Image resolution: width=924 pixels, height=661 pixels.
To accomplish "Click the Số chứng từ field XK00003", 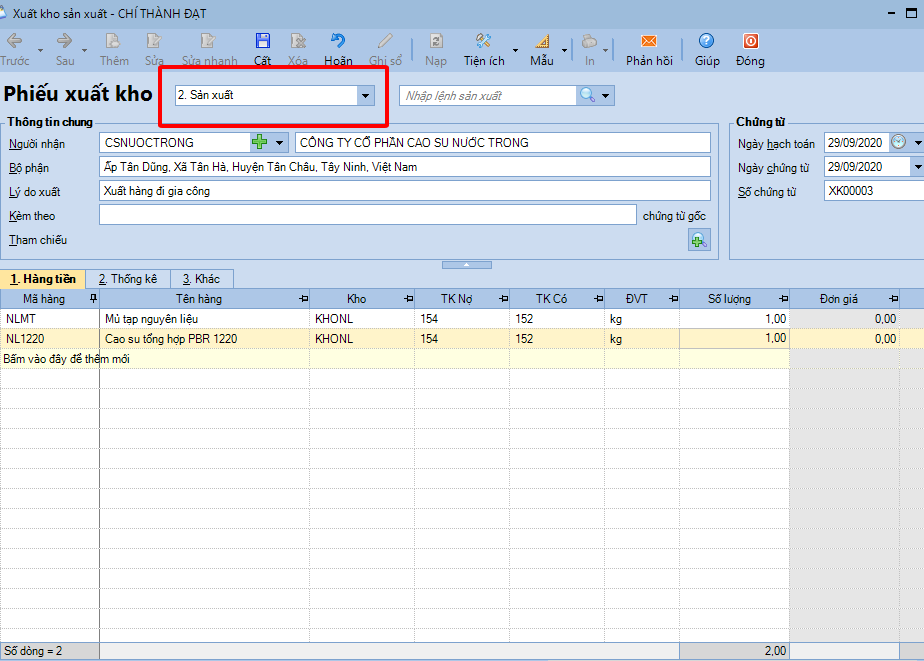I will pyautogui.click(x=874, y=191).
